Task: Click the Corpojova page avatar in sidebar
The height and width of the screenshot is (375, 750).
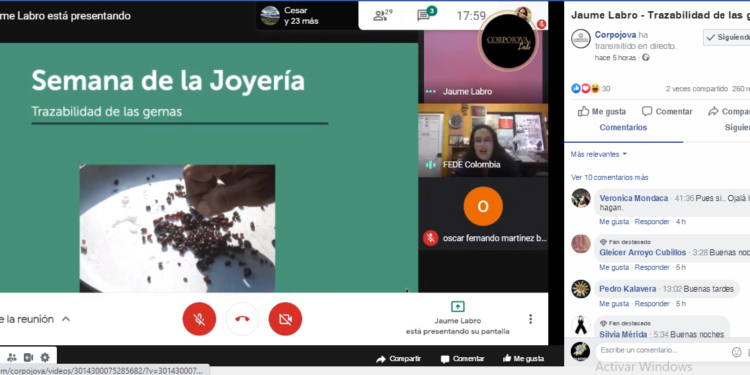Action: (581, 39)
